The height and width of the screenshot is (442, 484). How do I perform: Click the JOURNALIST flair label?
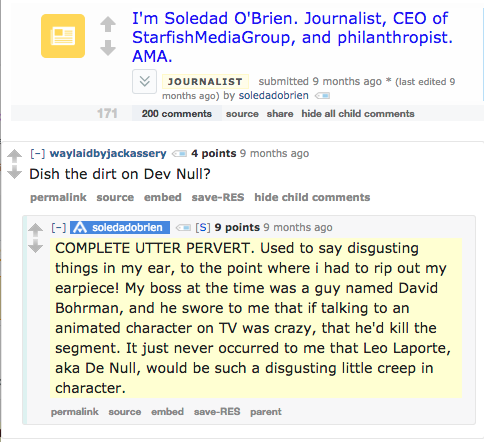(x=205, y=81)
